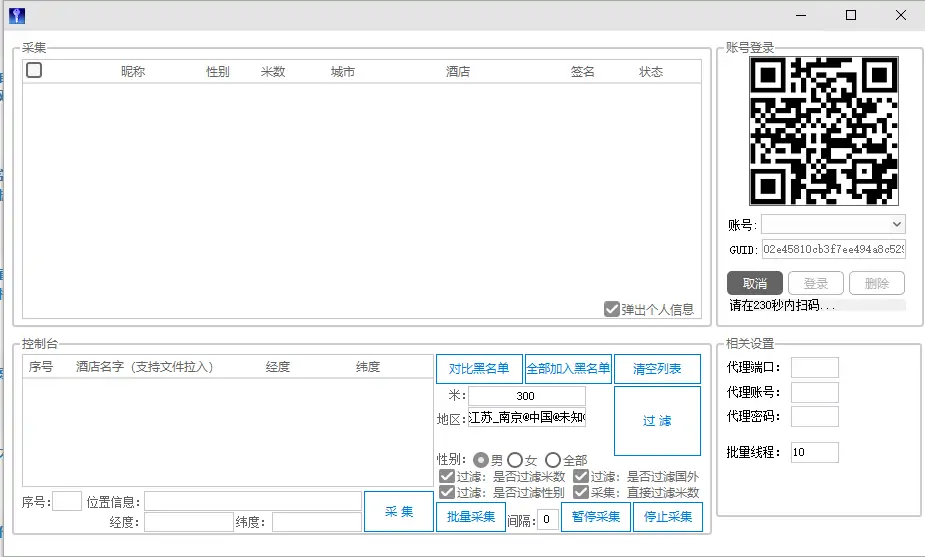Click the 纬度 latitude input field

coord(317,522)
